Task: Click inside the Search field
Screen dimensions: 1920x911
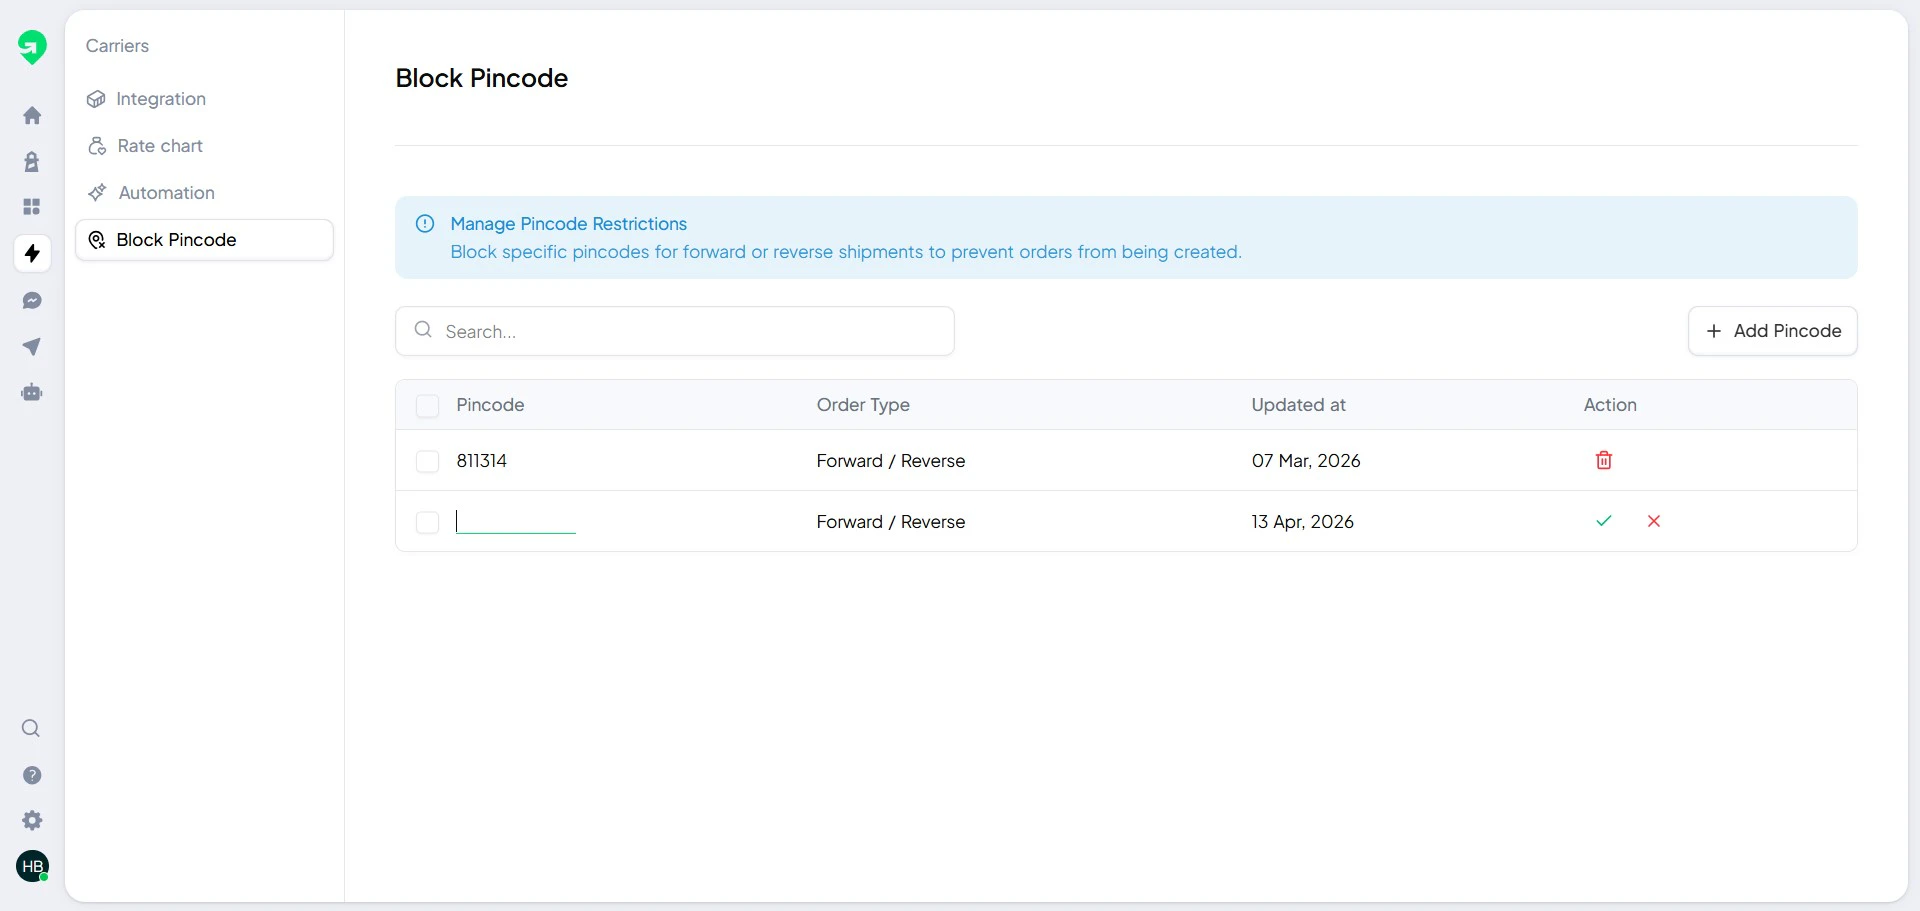Action: (x=675, y=331)
